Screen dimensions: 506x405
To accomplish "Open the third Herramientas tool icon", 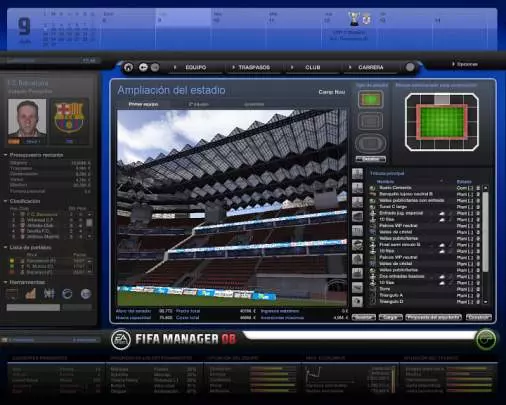I will coord(49,294).
